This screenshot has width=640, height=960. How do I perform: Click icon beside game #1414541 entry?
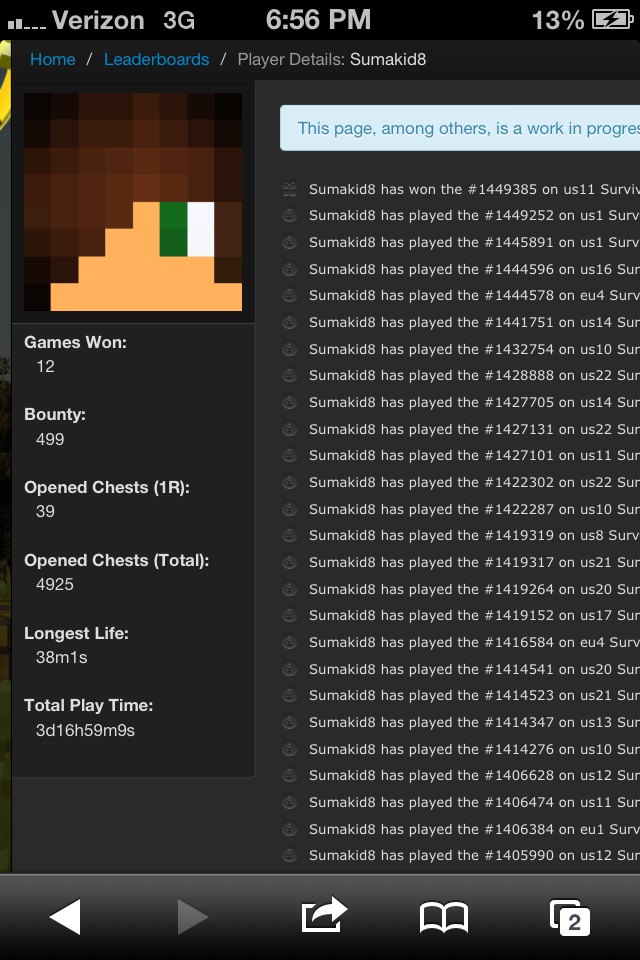pos(290,669)
